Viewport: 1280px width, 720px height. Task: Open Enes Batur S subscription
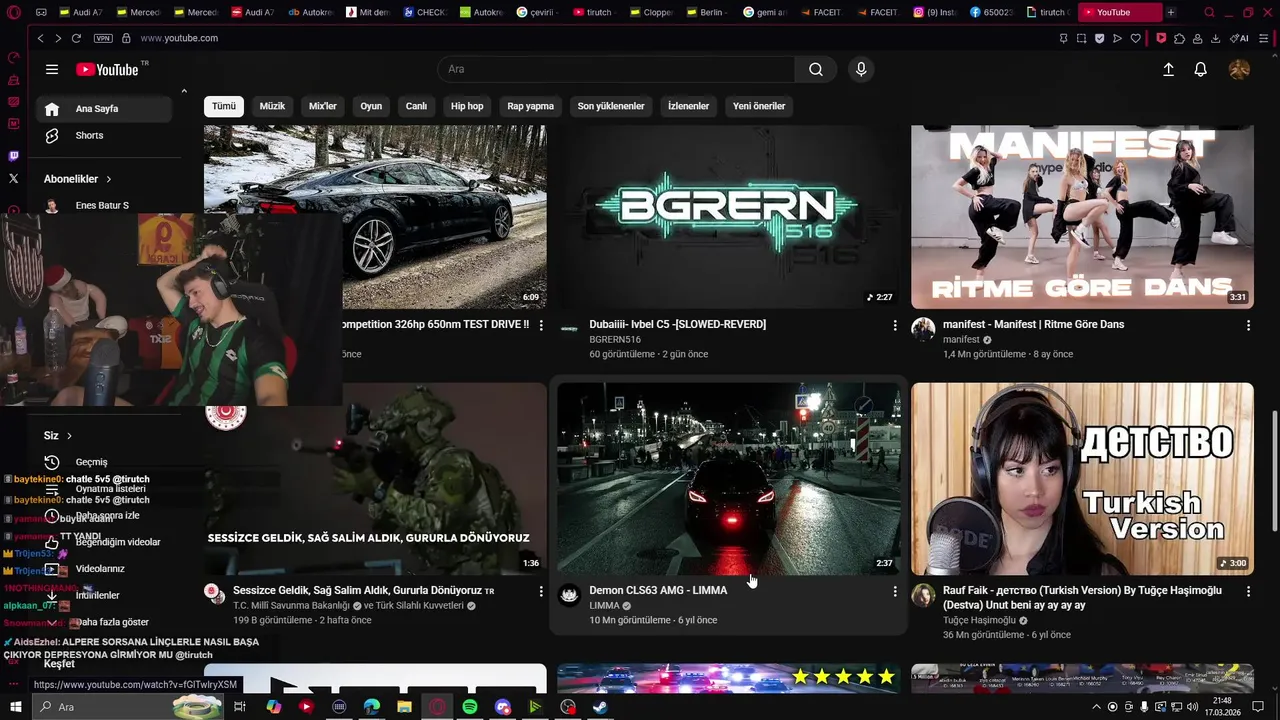(104, 205)
